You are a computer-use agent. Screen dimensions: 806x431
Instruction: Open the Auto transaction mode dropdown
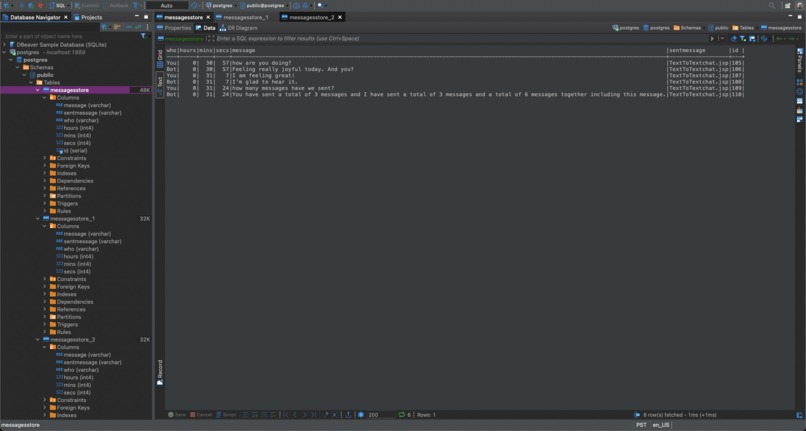(167, 6)
